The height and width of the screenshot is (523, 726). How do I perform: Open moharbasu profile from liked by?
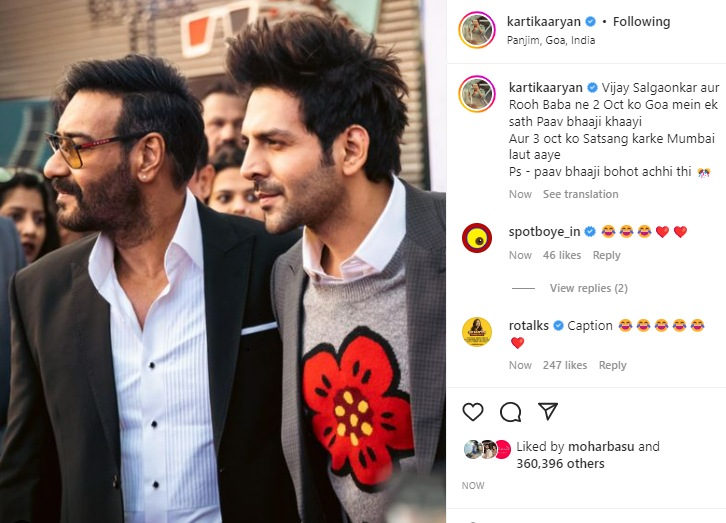coord(601,447)
